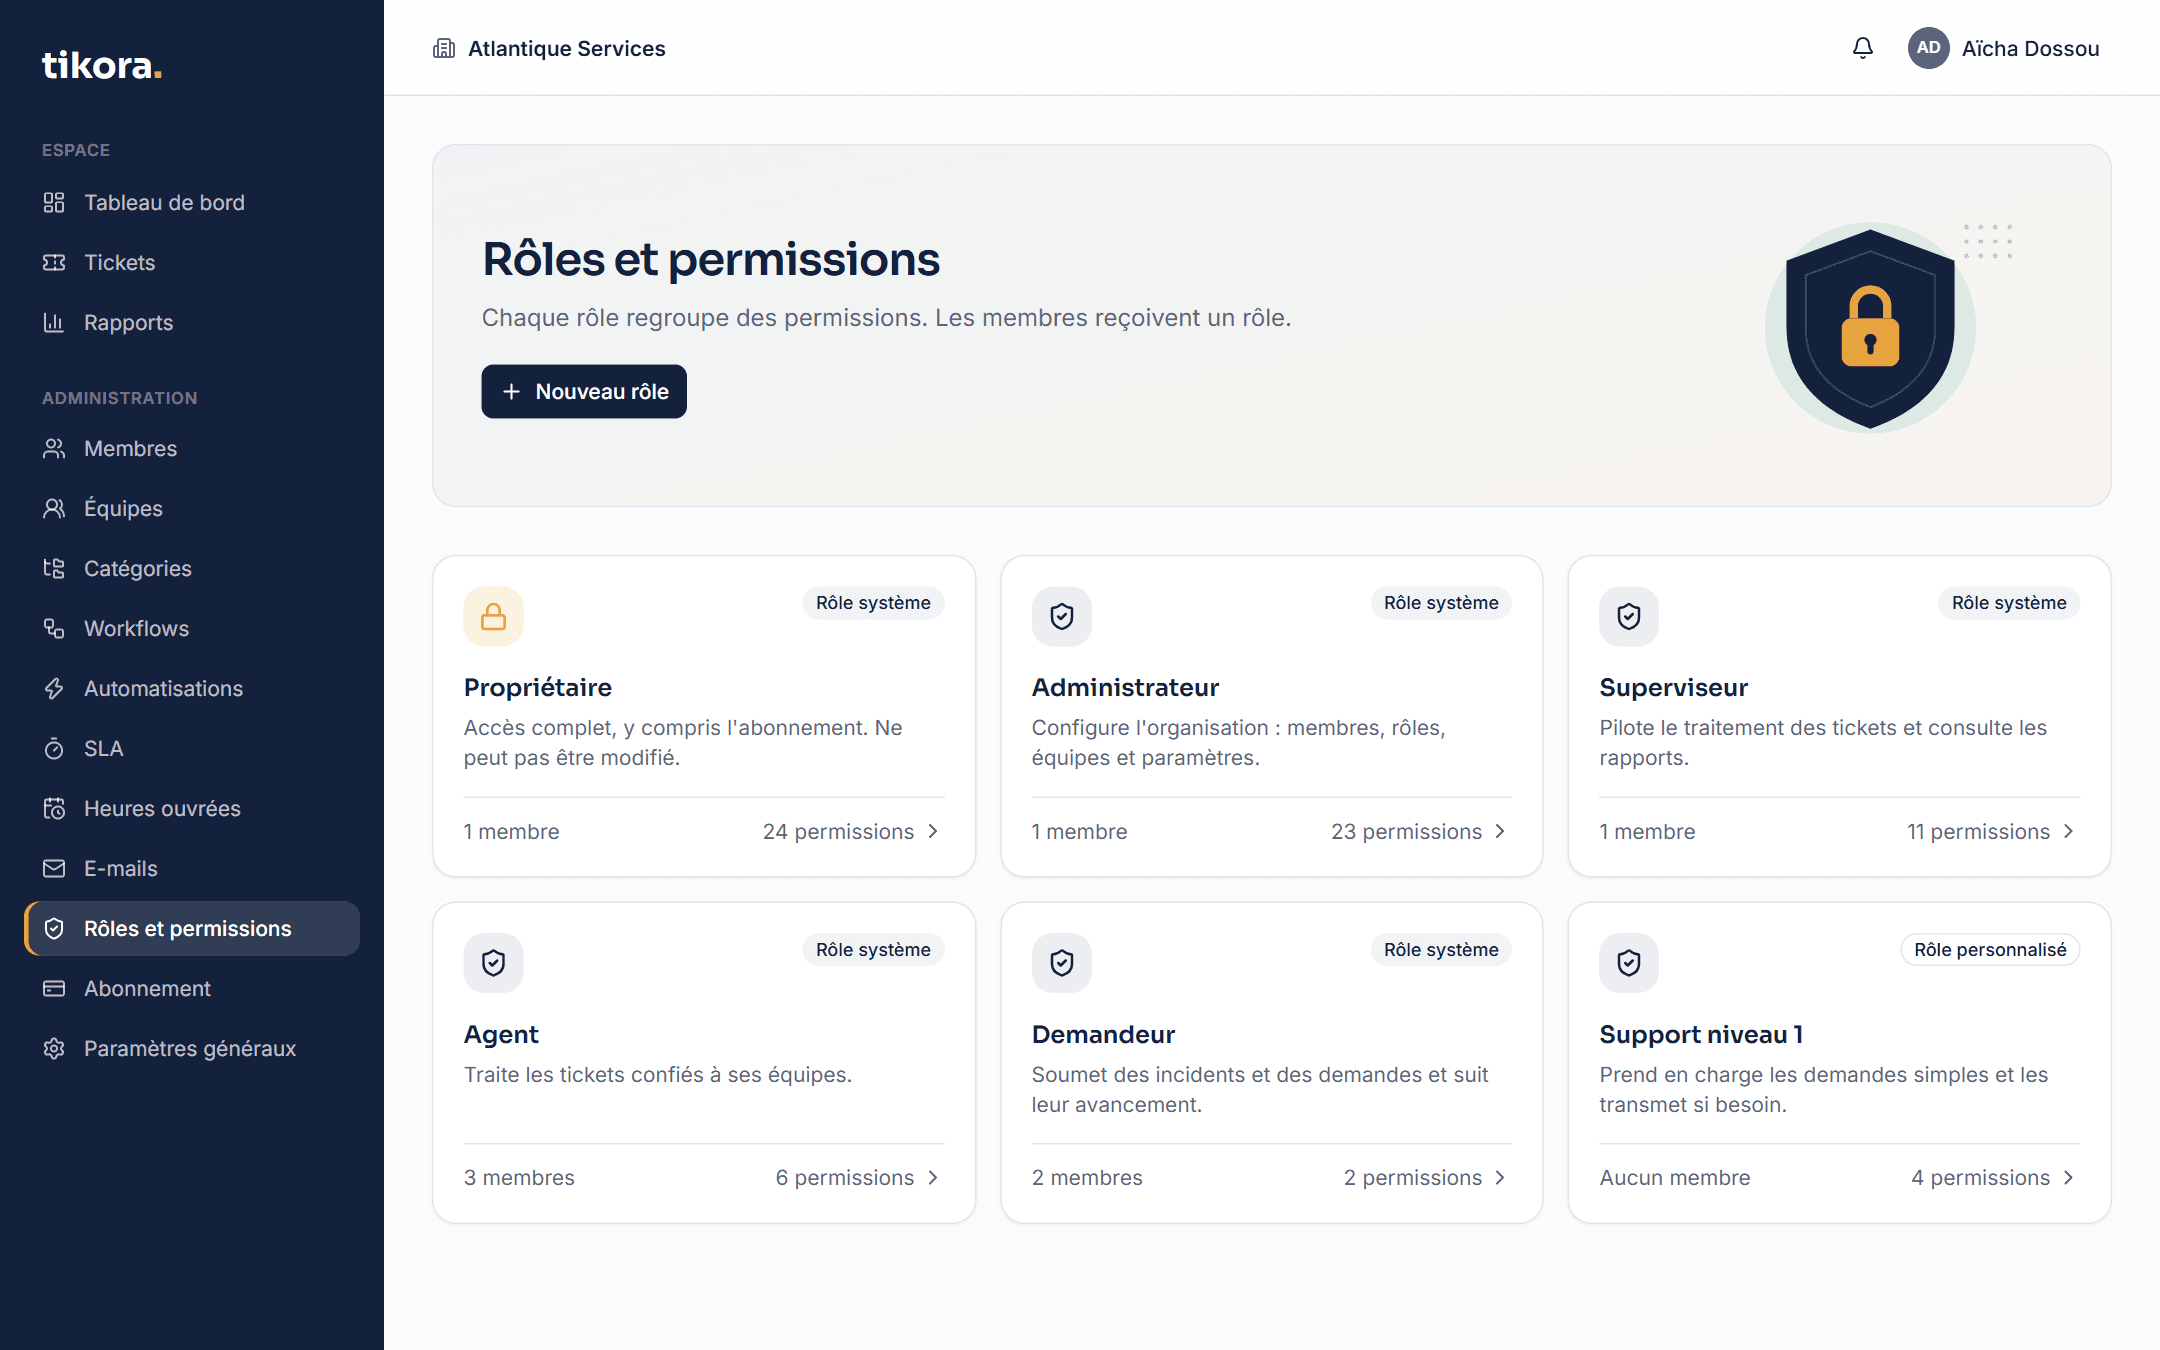This screenshot has width=2160, height=1350.
Task: Click the notifications bell icon
Action: pos(1862,48)
